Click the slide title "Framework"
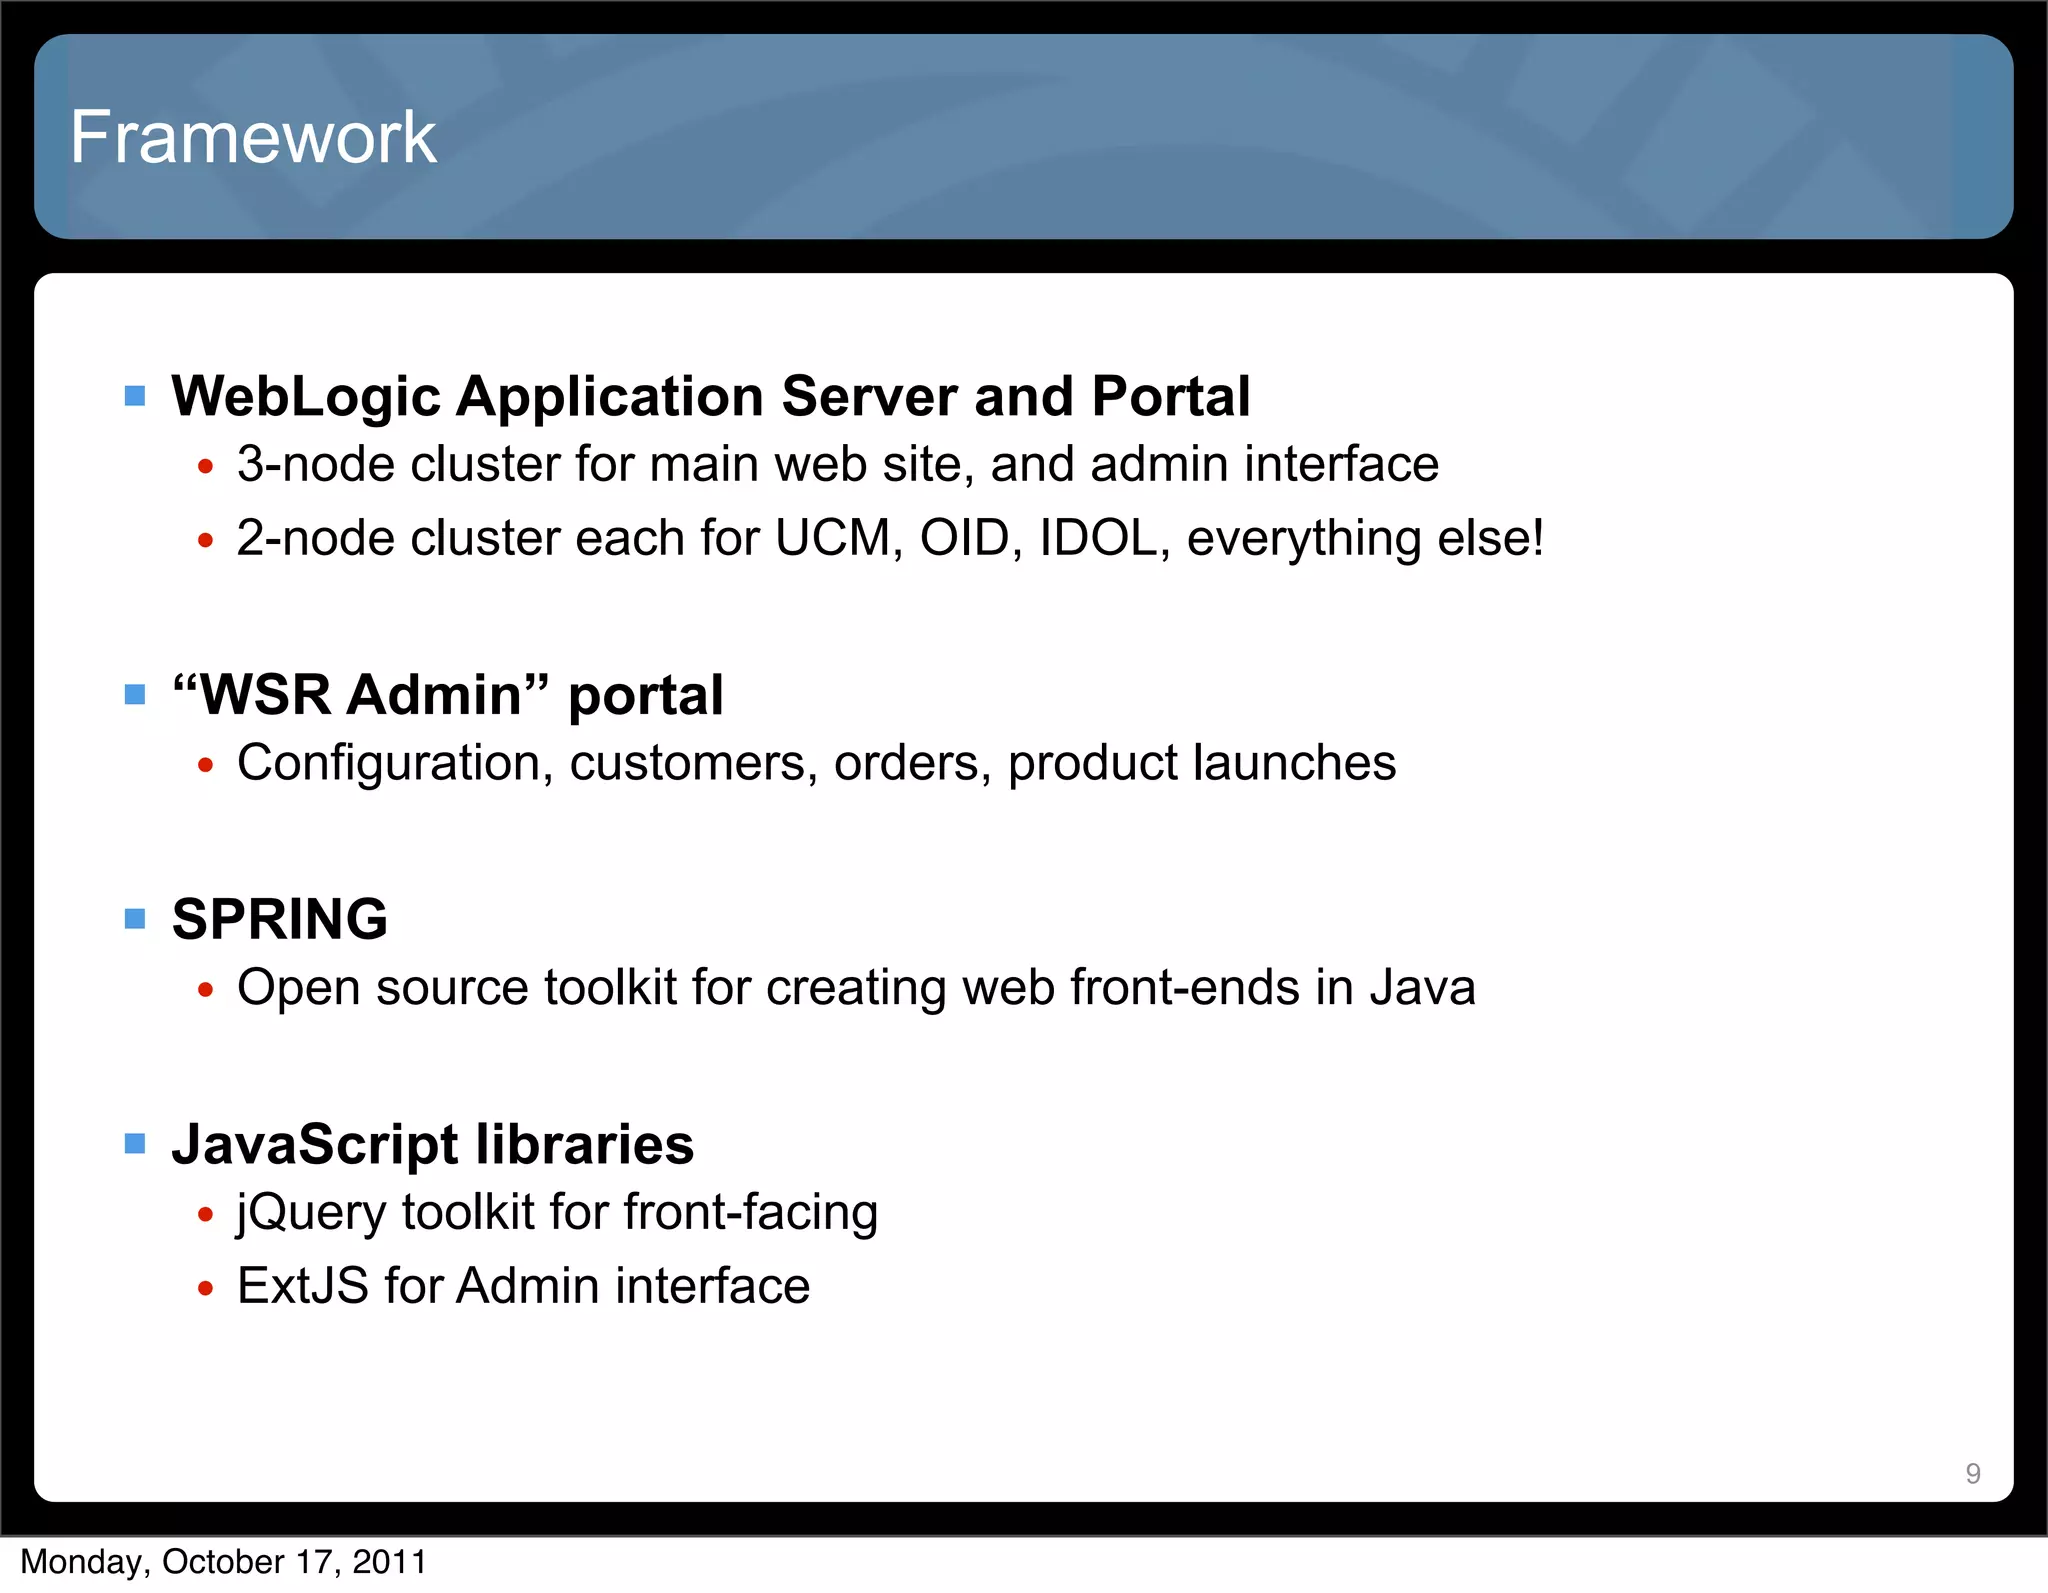2048x1593 pixels. [253, 137]
